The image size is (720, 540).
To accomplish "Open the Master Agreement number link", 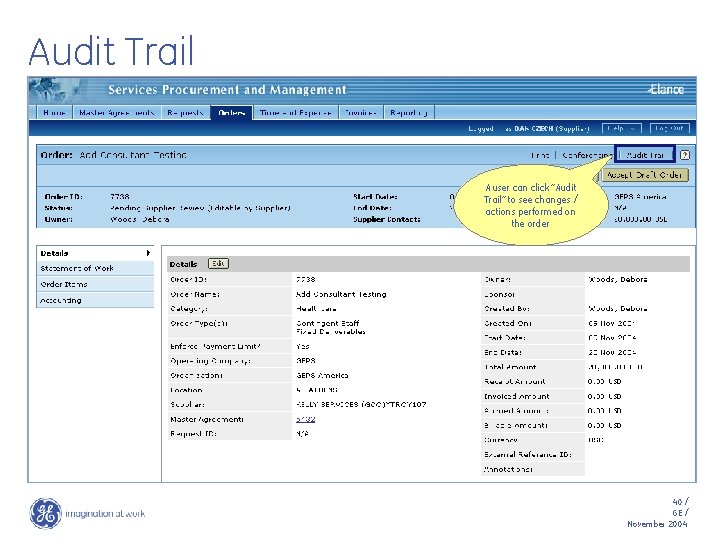I will [305, 419].
